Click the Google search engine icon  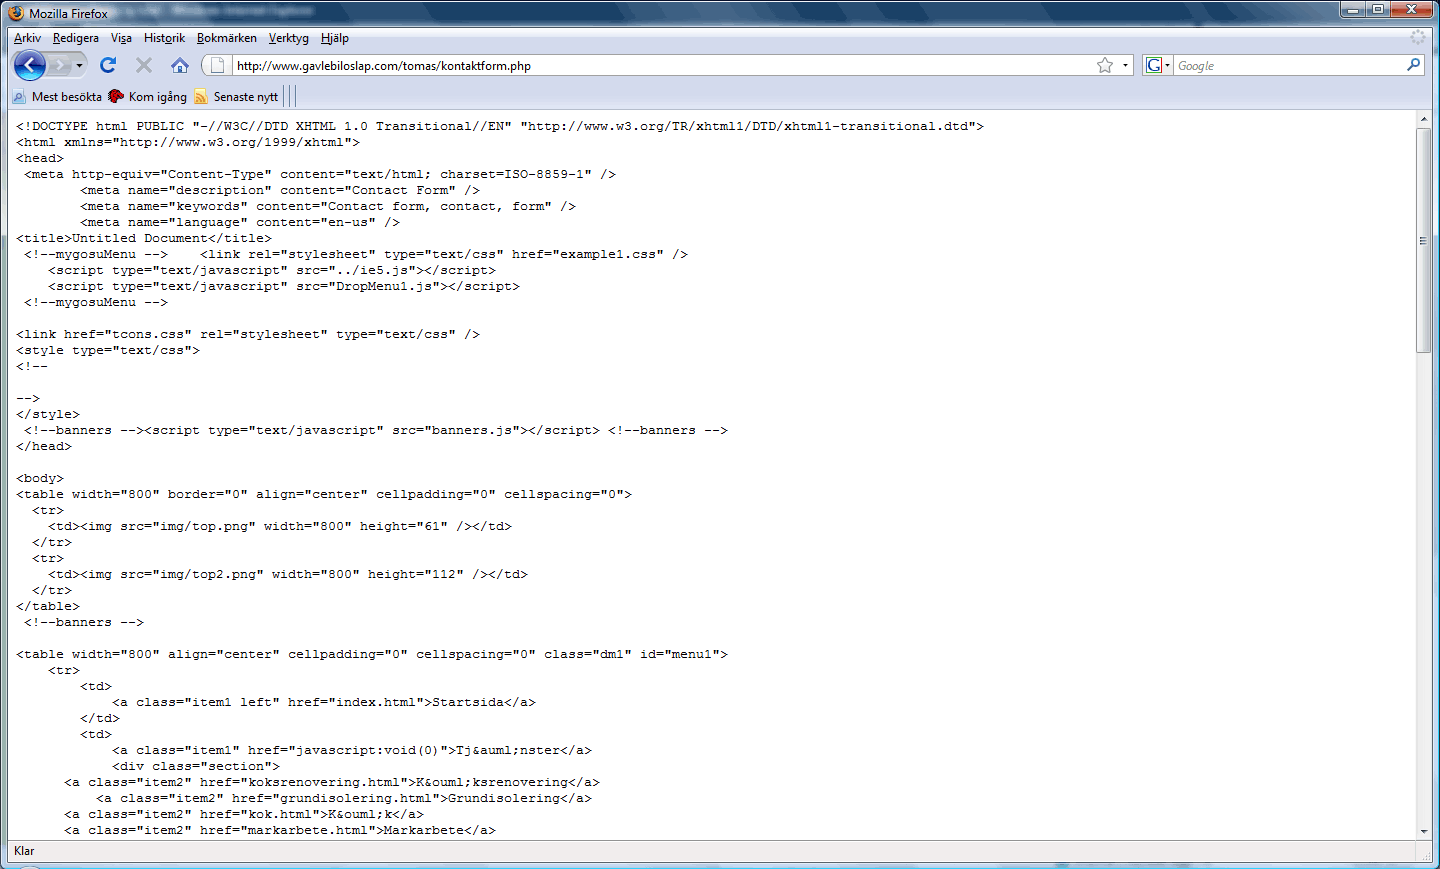[1154, 65]
